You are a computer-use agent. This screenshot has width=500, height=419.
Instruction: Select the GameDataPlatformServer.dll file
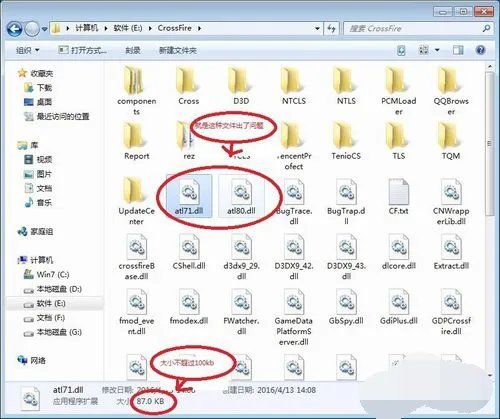pos(294,317)
